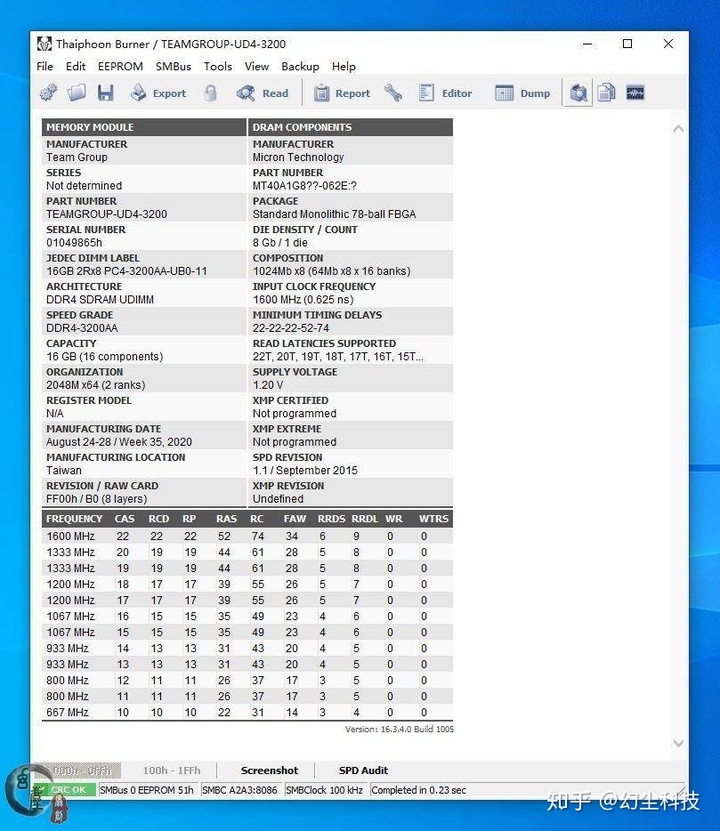Click the scroll down arrow in report

678,743
